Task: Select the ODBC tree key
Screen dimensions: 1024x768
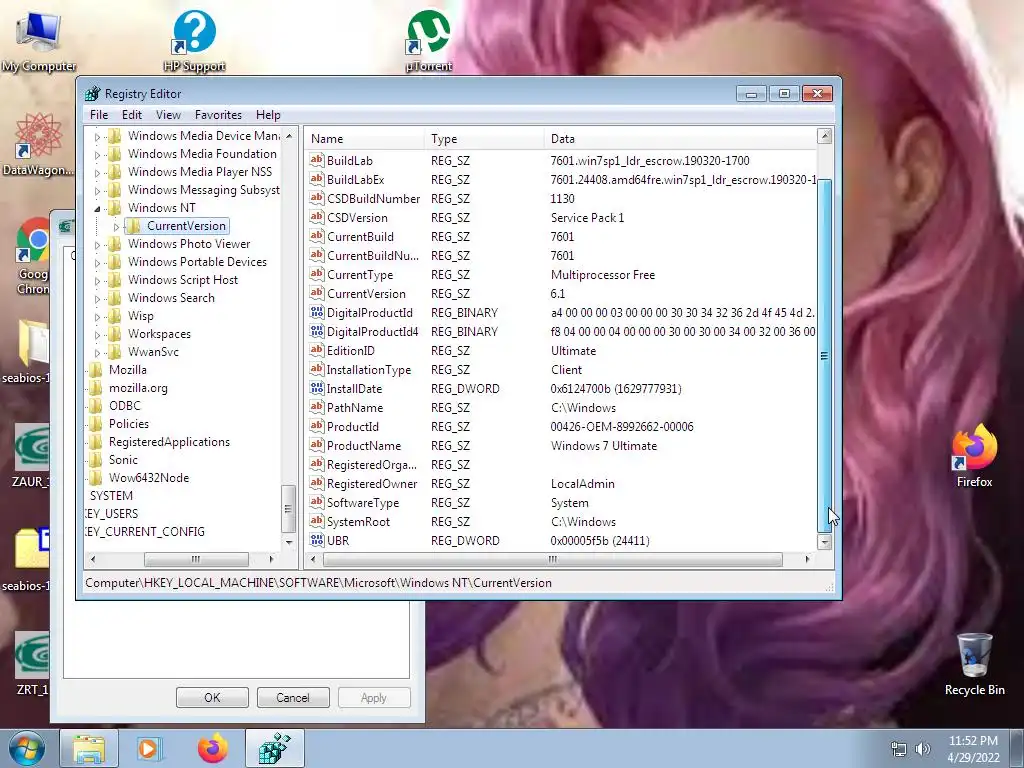Action: click(124, 406)
